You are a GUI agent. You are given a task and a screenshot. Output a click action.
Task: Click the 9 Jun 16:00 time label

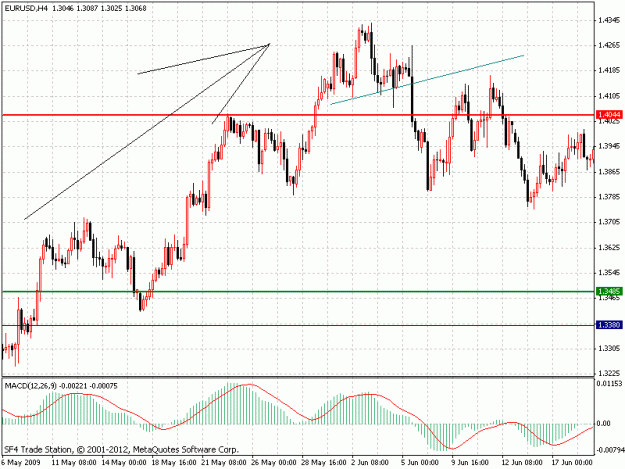click(470, 463)
